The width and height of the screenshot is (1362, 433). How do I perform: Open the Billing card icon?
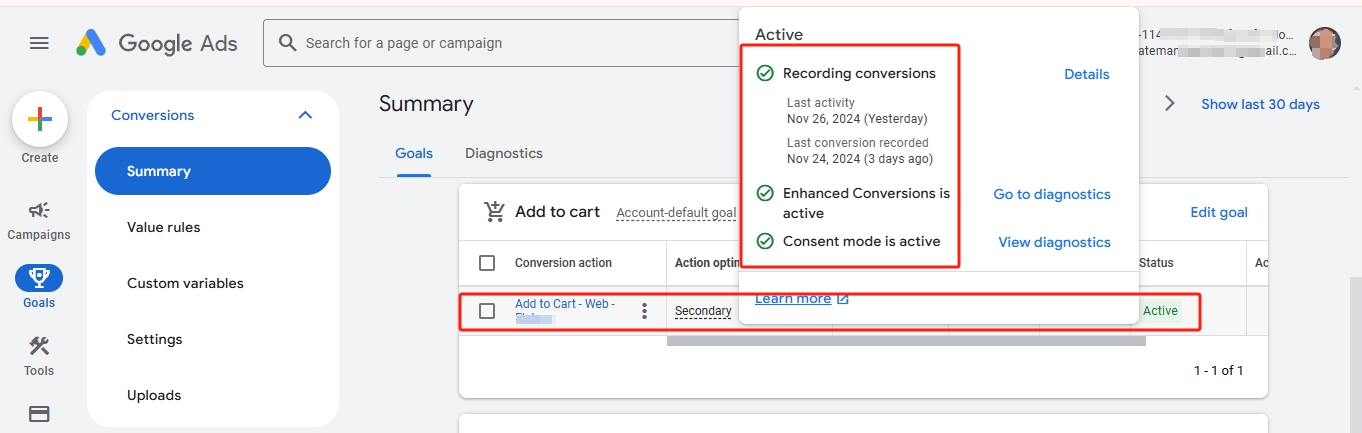click(x=39, y=414)
